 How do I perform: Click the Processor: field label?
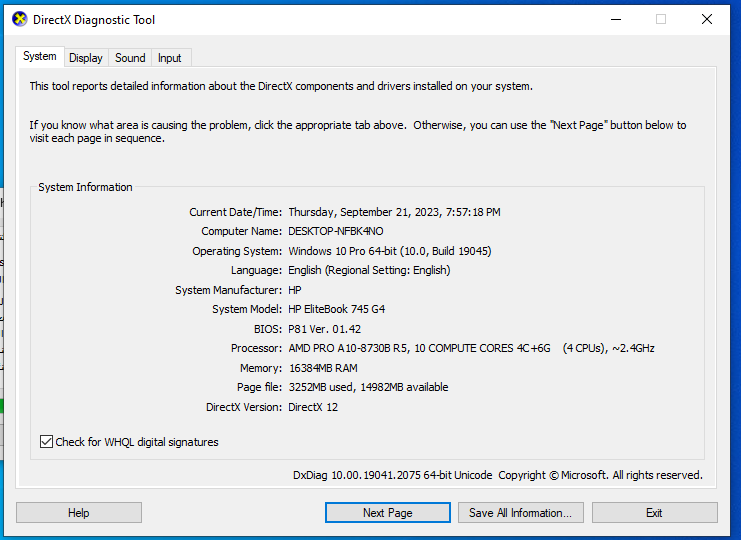pos(256,348)
